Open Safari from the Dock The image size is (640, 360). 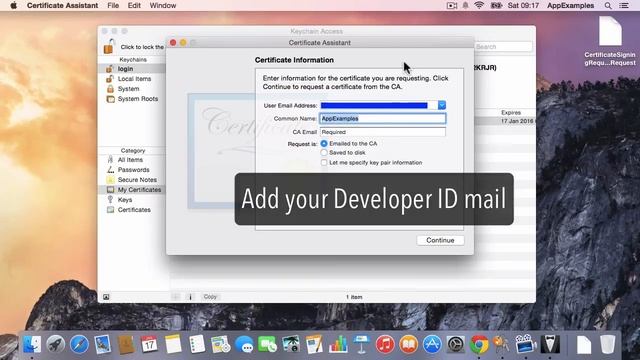point(79,344)
